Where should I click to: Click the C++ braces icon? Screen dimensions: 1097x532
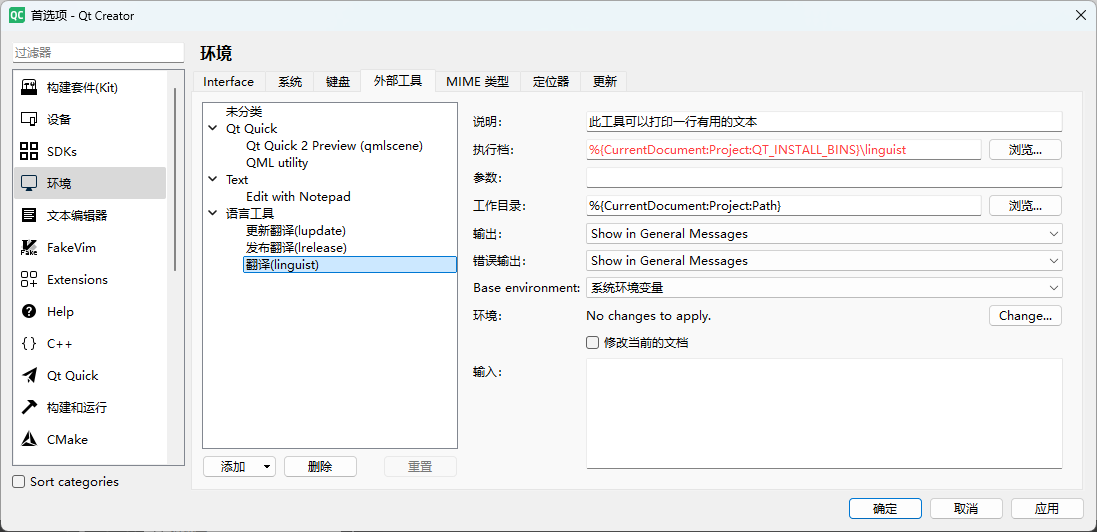pos(29,343)
